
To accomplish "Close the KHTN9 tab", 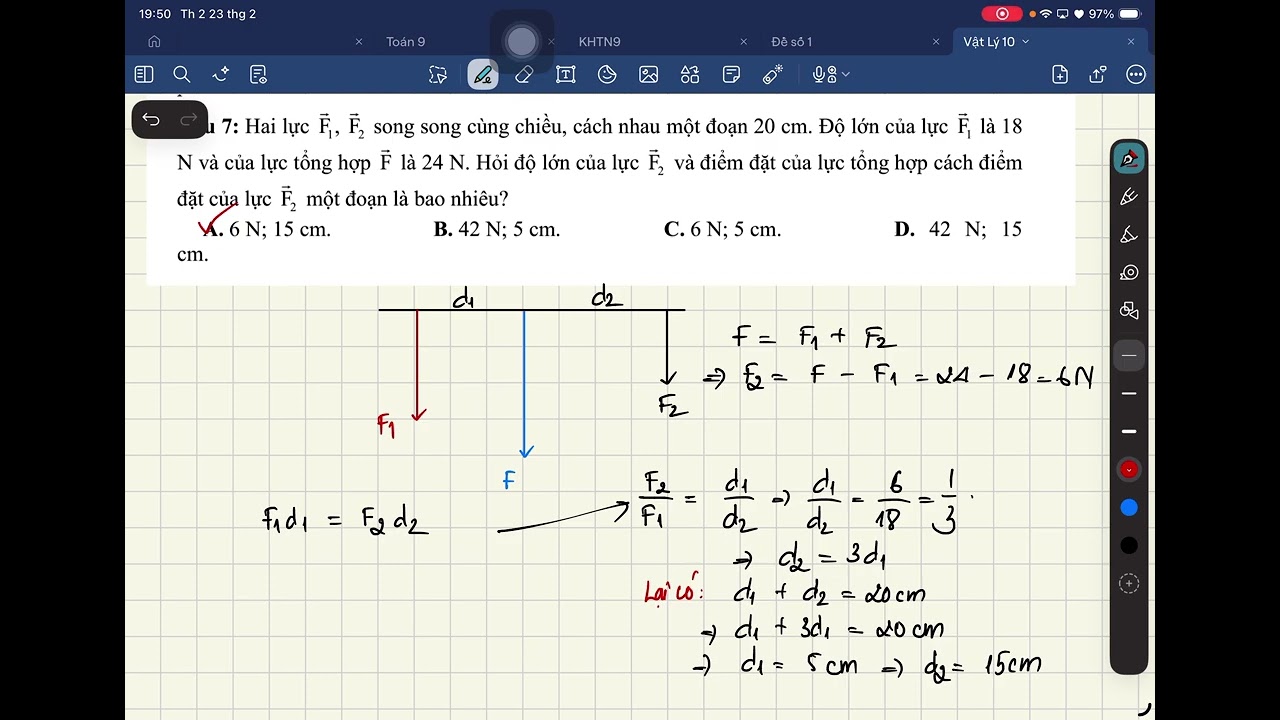I will [743, 42].
